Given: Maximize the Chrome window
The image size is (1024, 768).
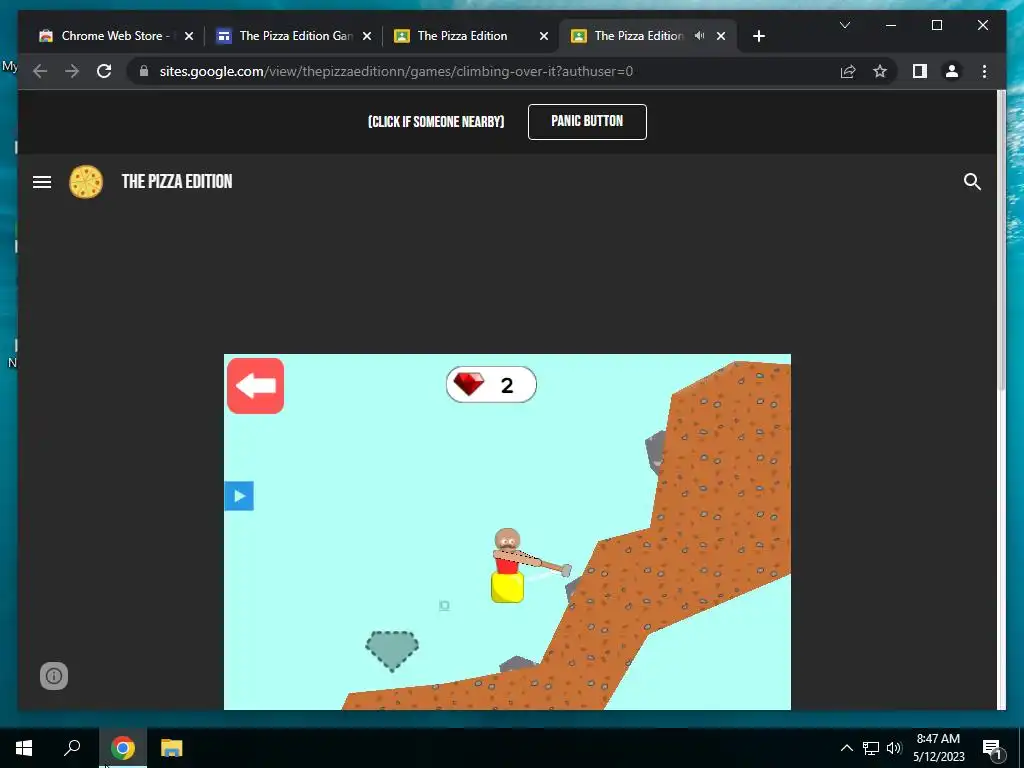Looking at the screenshot, I should 936,25.
